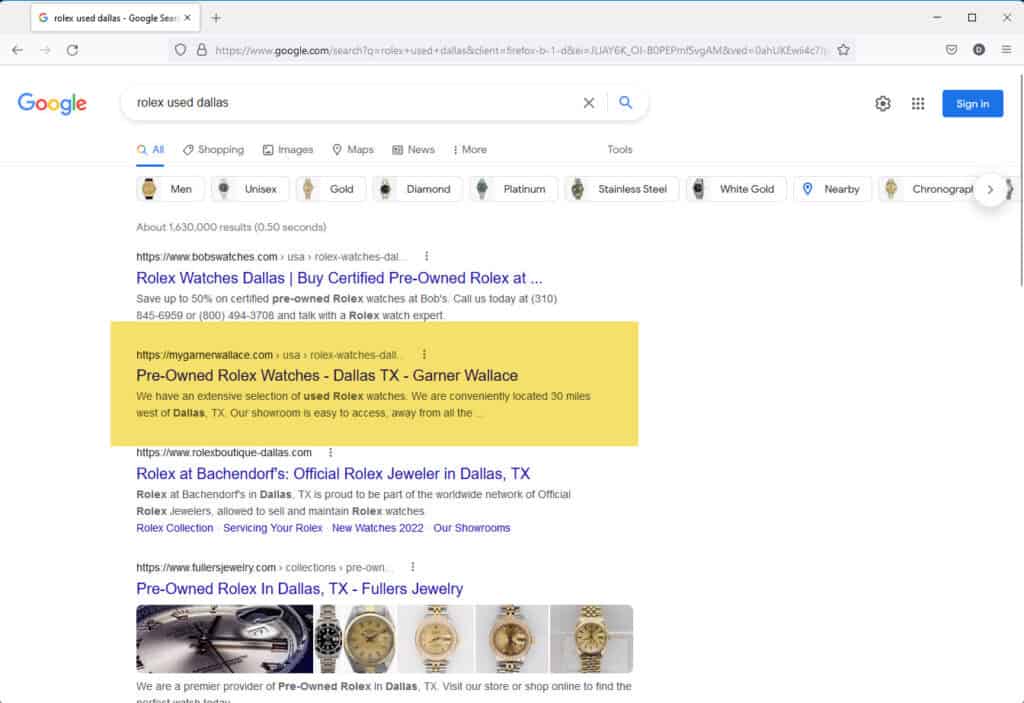Image resolution: width=1024 pixels, height=703 pixels.
Task: Switch to the News tab
Action: point(413,150)
